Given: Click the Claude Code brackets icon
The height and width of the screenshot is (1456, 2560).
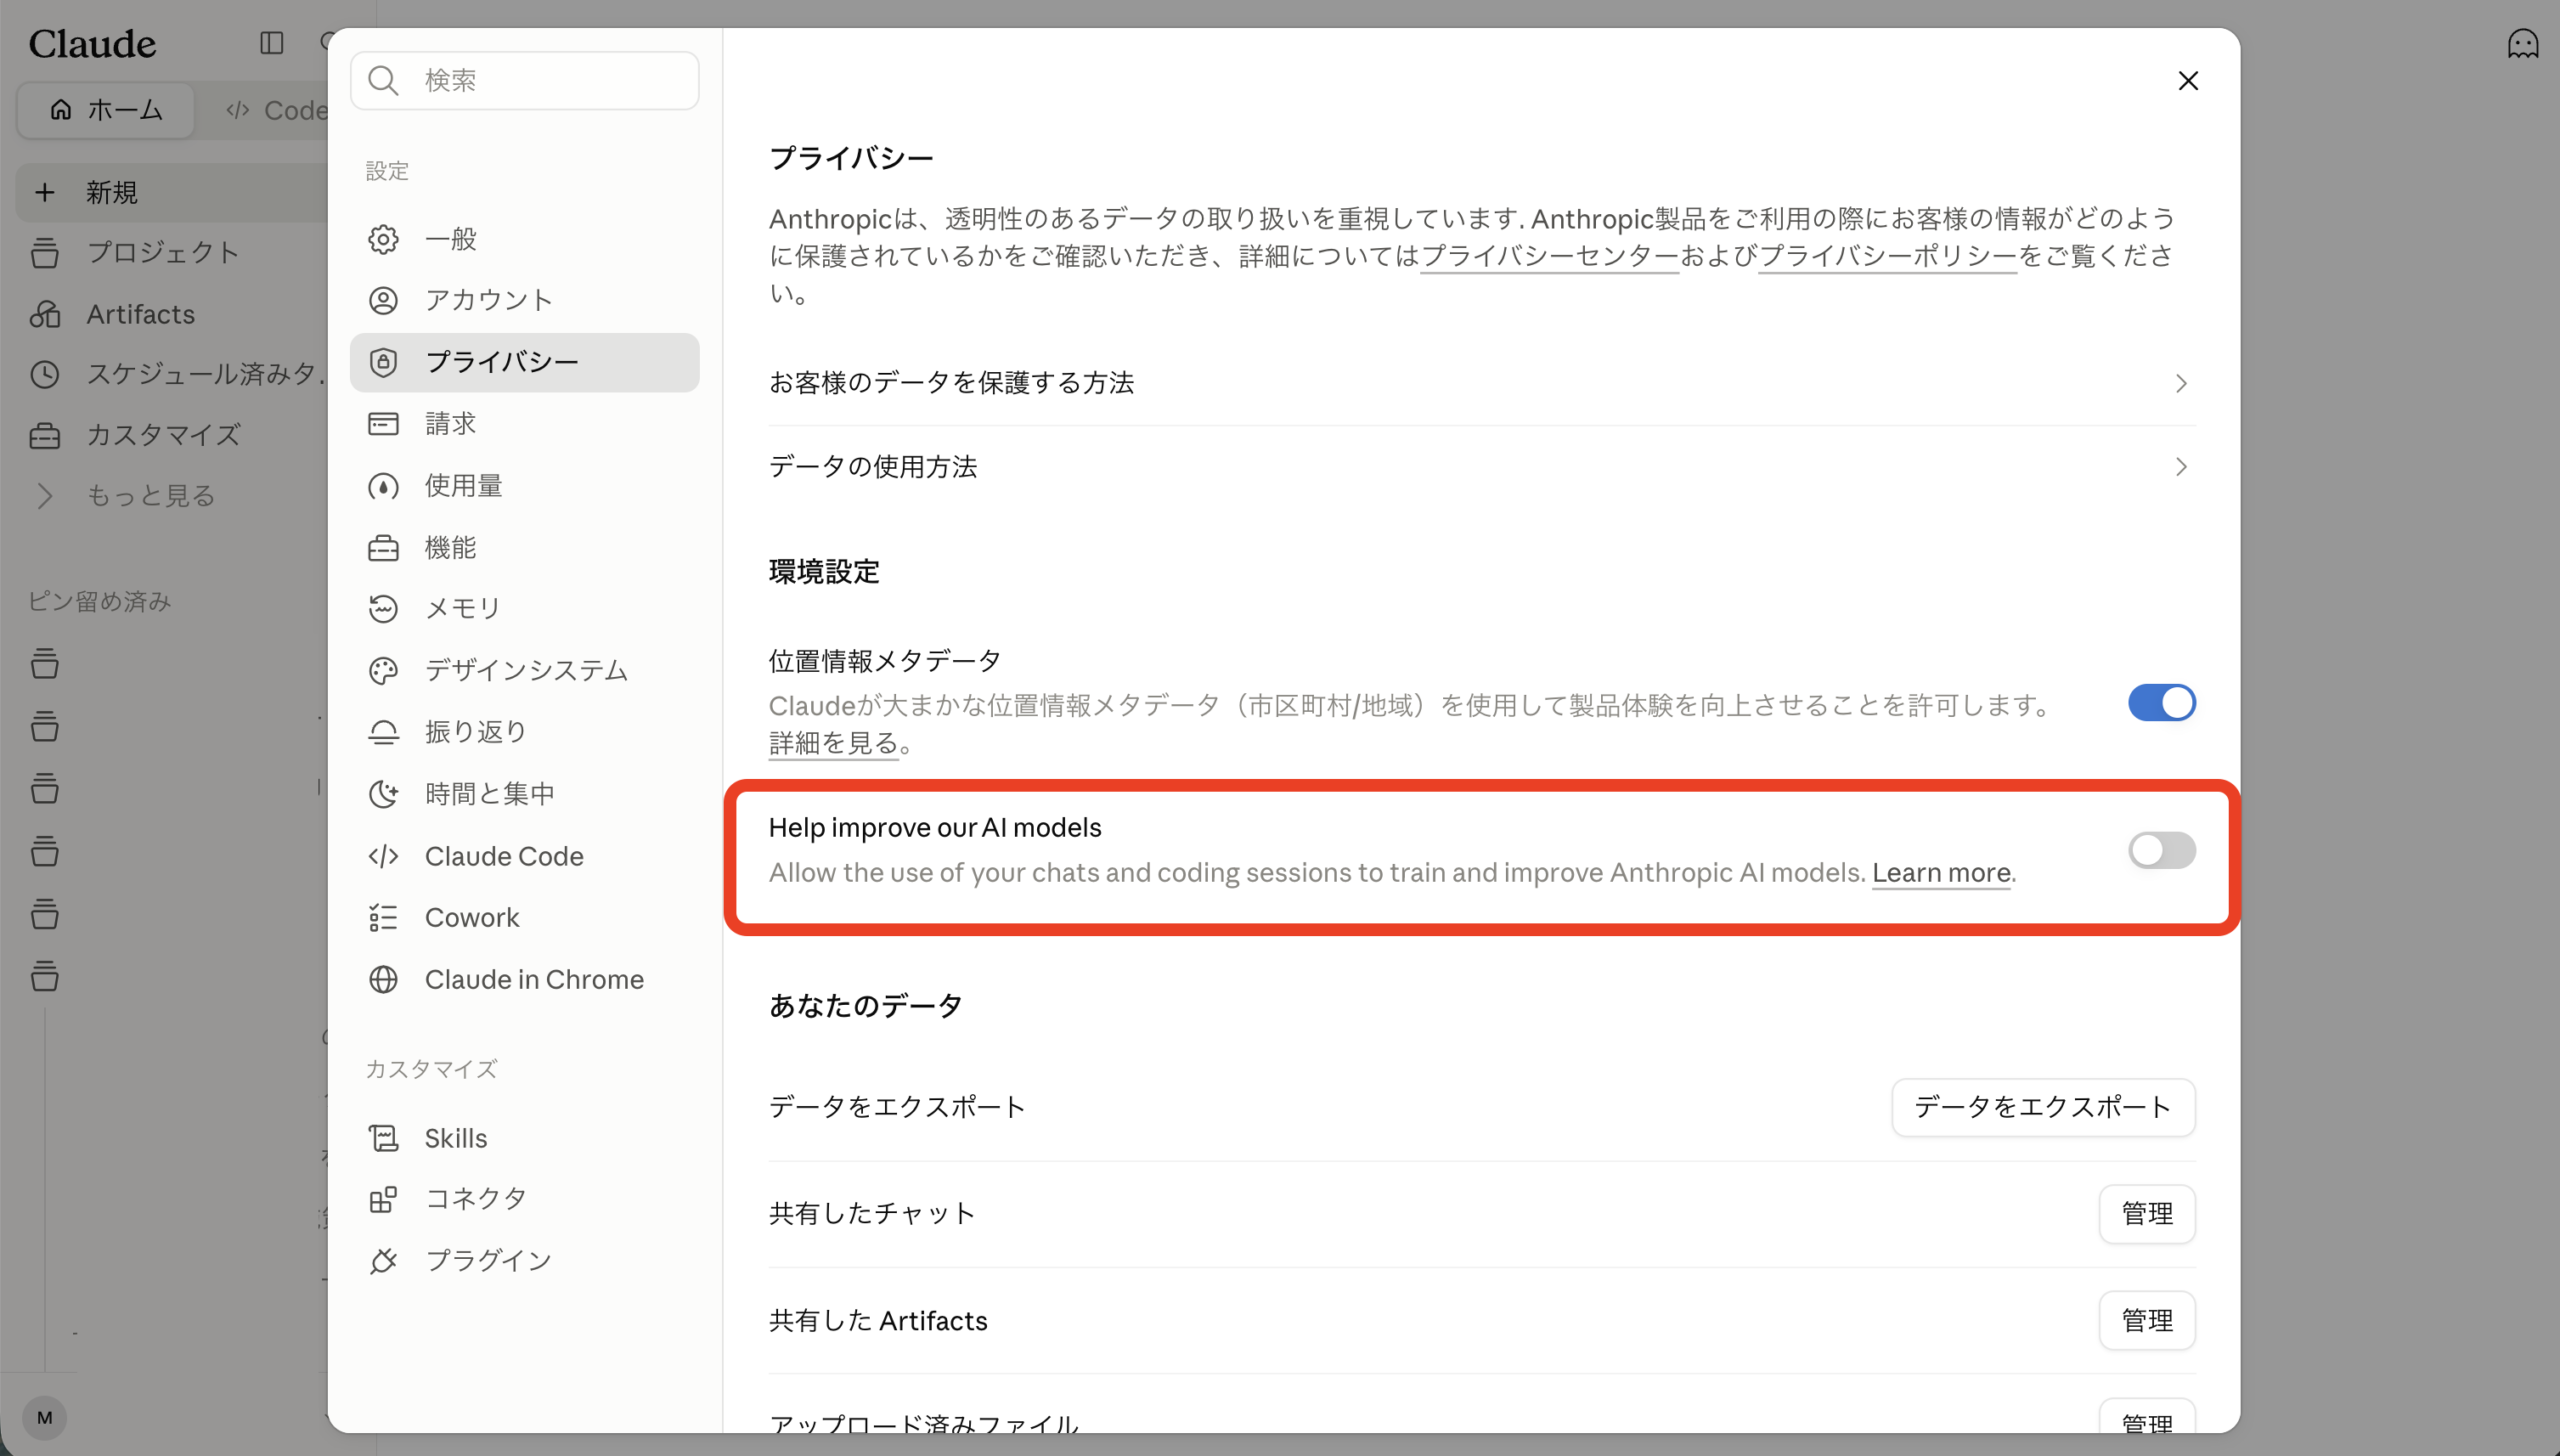Looking at the screenshot, I should click(x=383, y=857).
